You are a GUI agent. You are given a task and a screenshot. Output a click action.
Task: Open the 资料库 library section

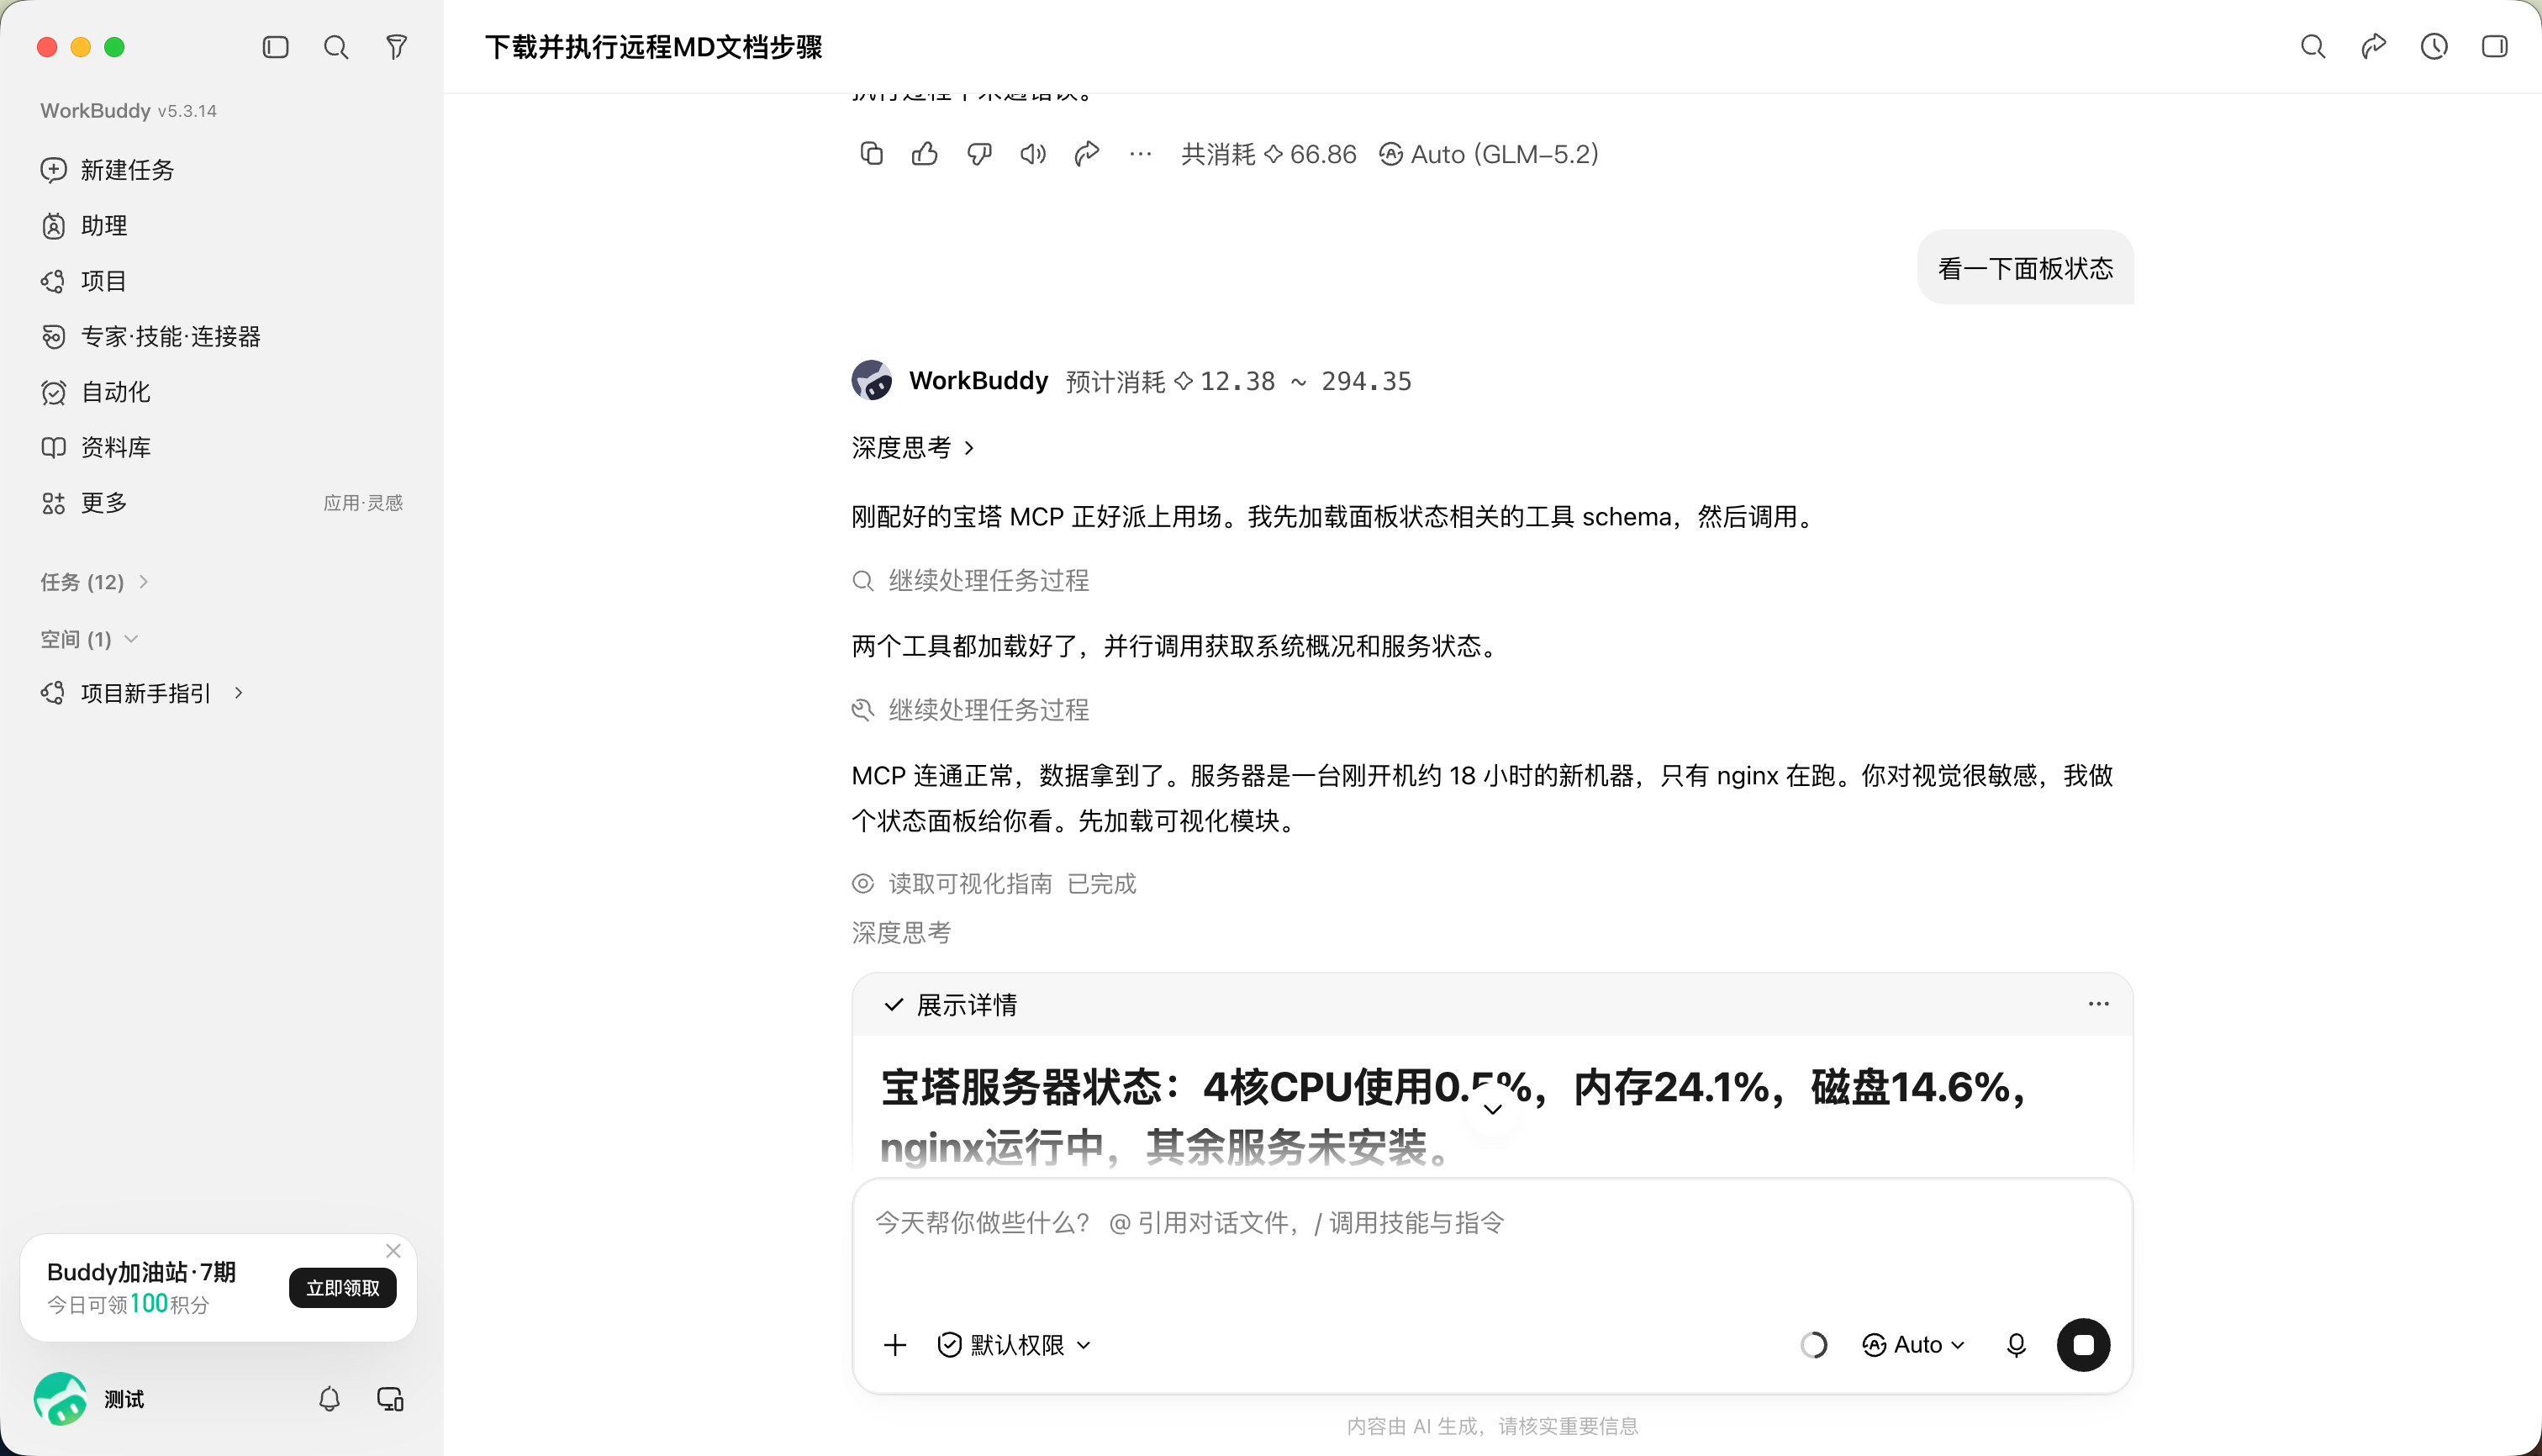tap(221, 447)
